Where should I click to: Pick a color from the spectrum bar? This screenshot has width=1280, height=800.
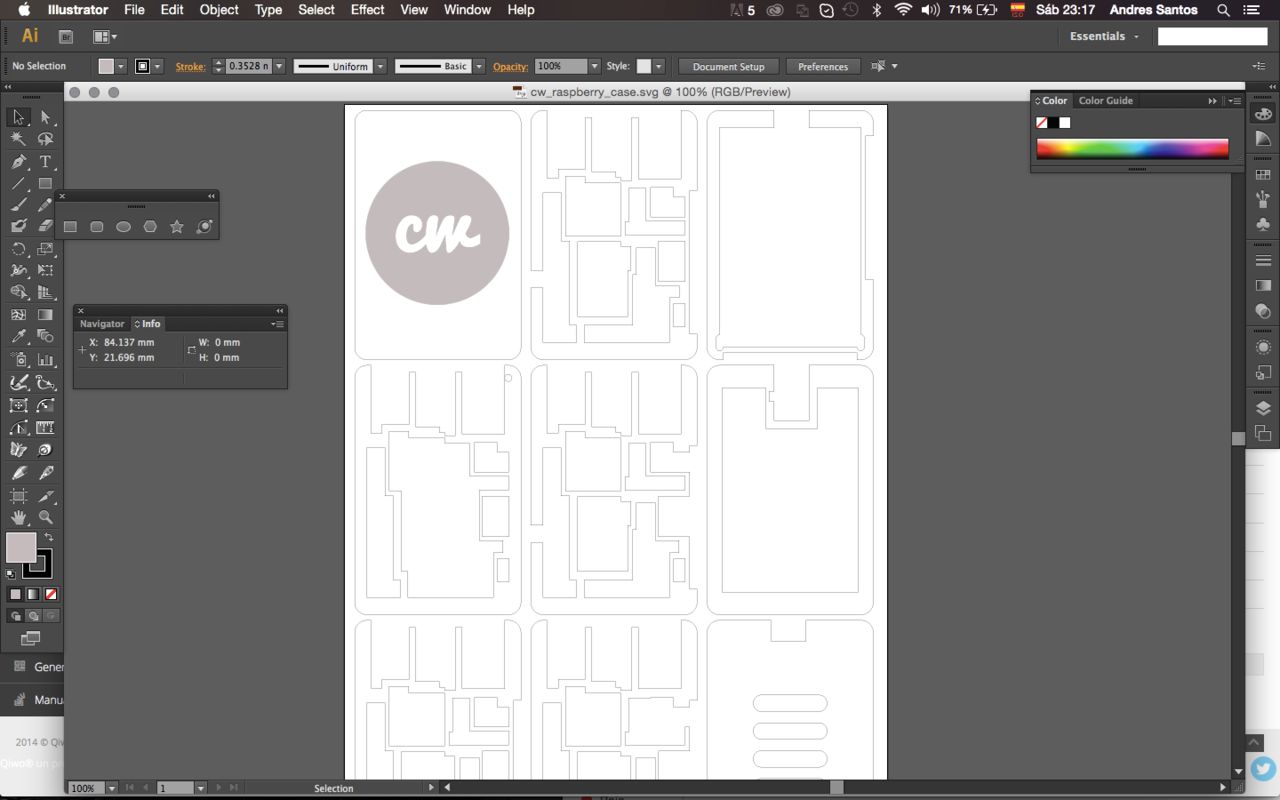(x=1132, y=149)
